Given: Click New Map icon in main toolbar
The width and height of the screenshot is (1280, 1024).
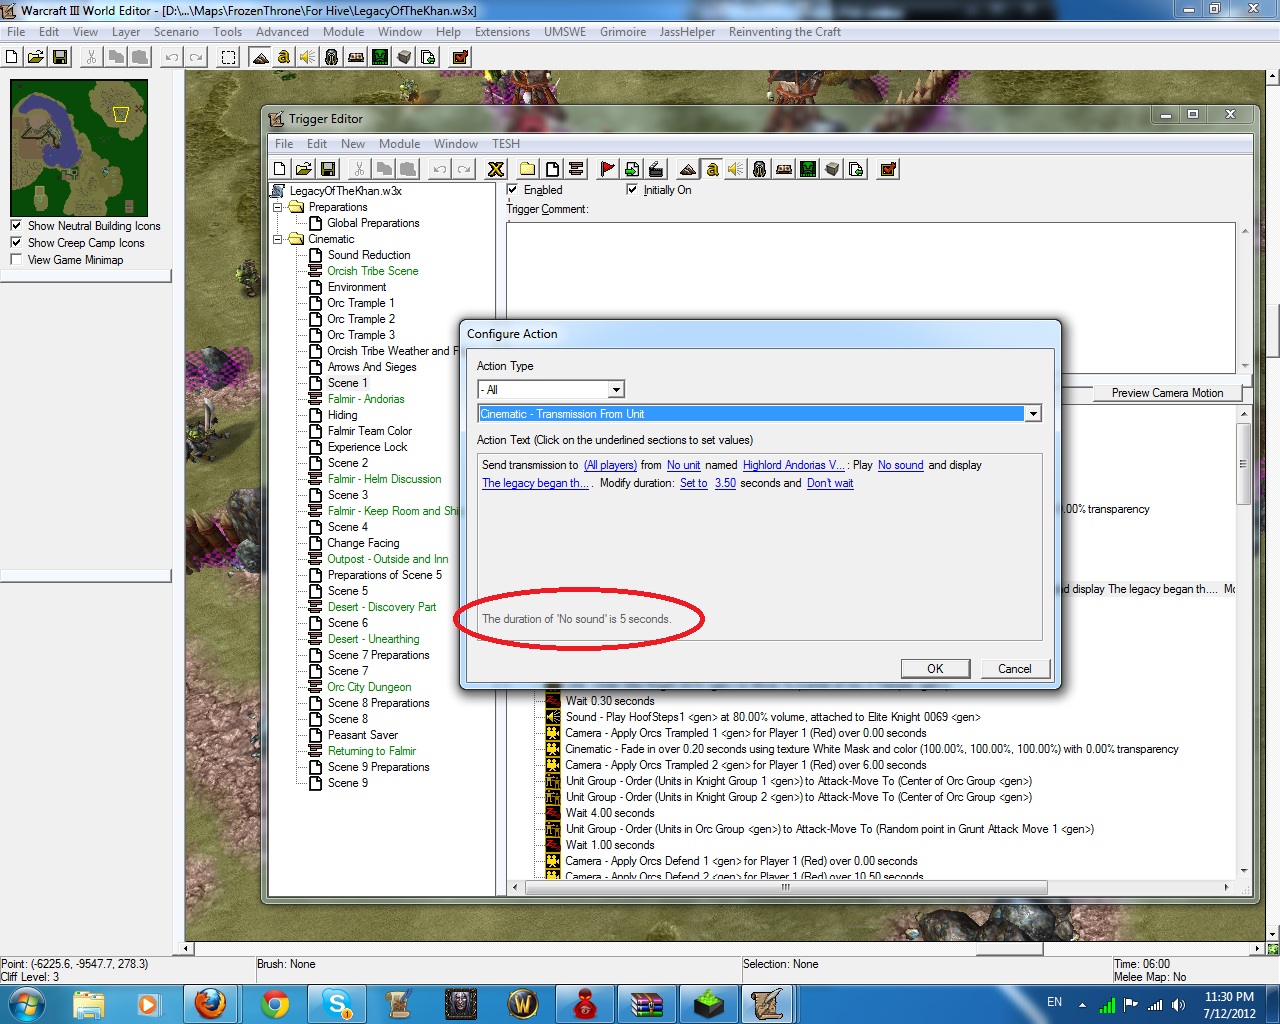Looking at the screenshot, I should click(12, 57).
